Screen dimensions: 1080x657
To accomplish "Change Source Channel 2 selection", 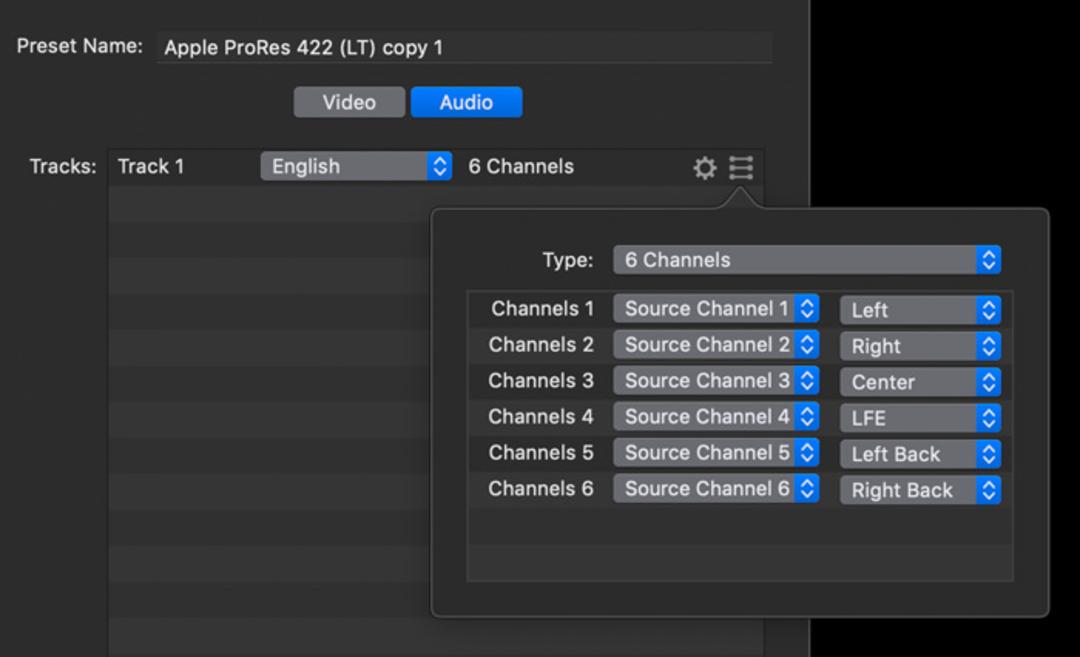I will (716, 344).
